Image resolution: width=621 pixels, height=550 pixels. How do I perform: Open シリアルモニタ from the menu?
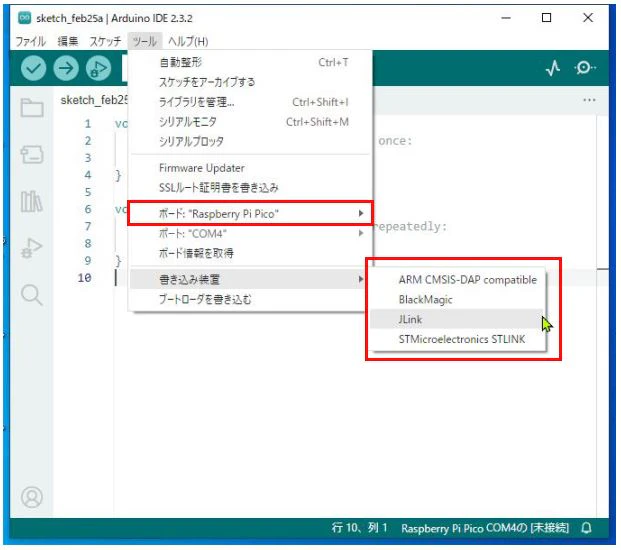pos(251,122)
